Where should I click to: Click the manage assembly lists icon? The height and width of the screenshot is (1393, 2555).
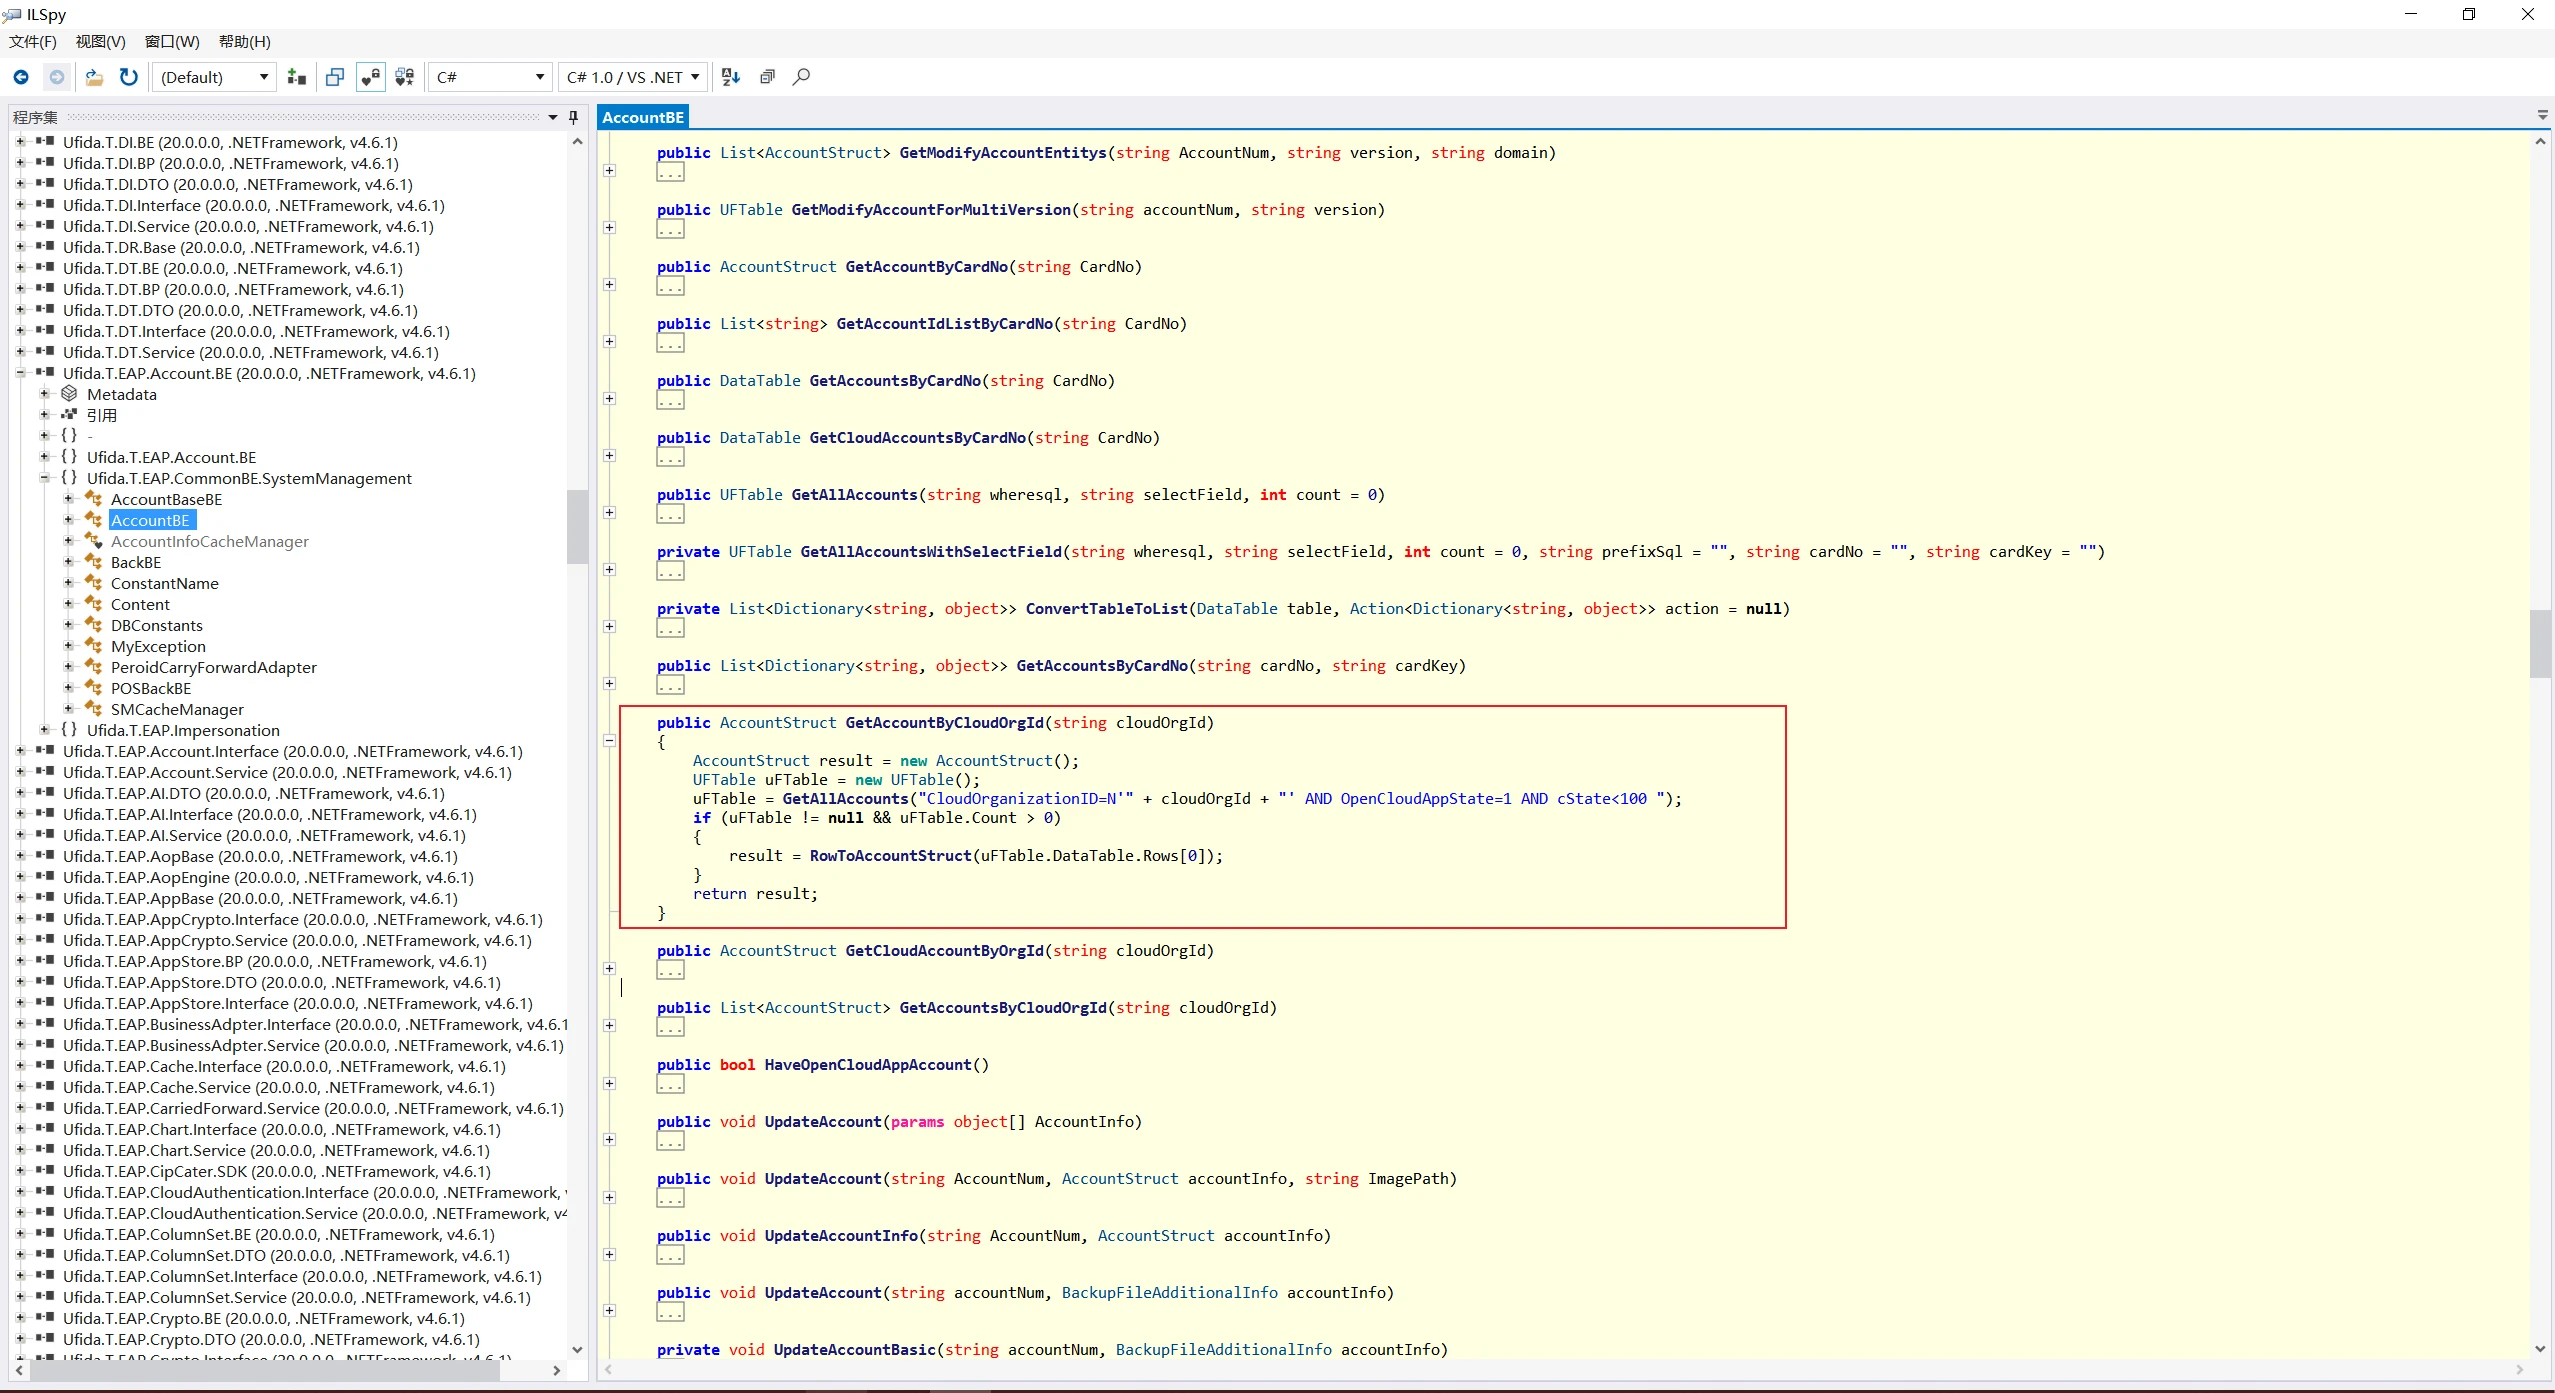(297, 77)
